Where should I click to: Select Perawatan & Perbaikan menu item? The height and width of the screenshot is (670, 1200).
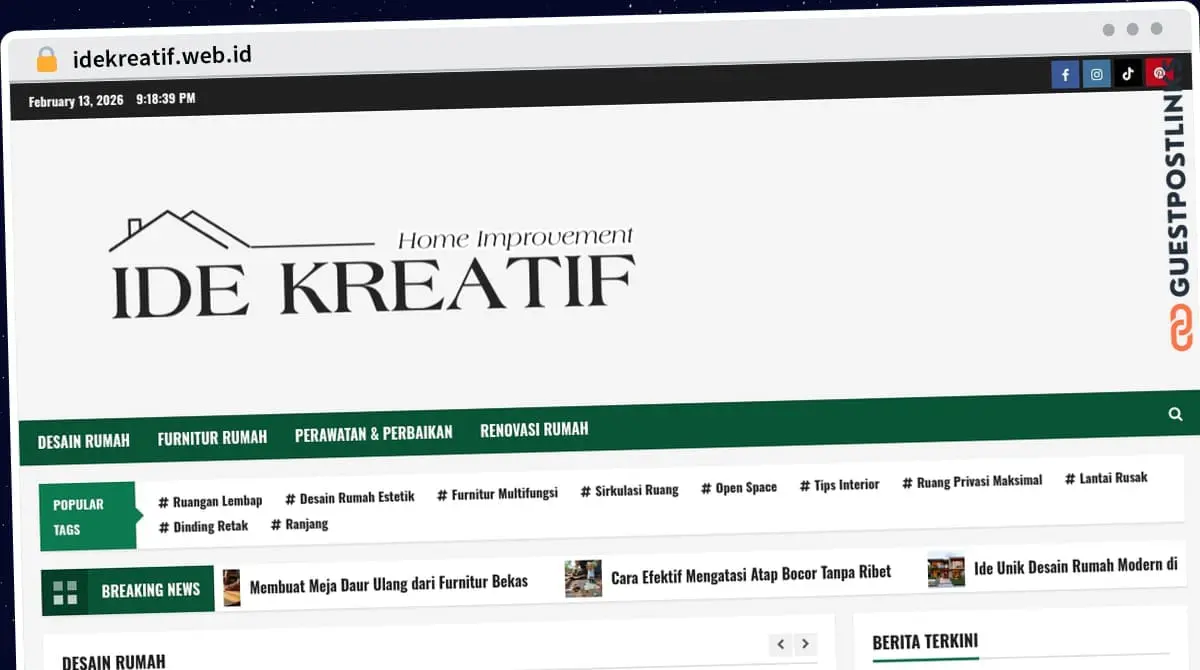coord(373,433)
